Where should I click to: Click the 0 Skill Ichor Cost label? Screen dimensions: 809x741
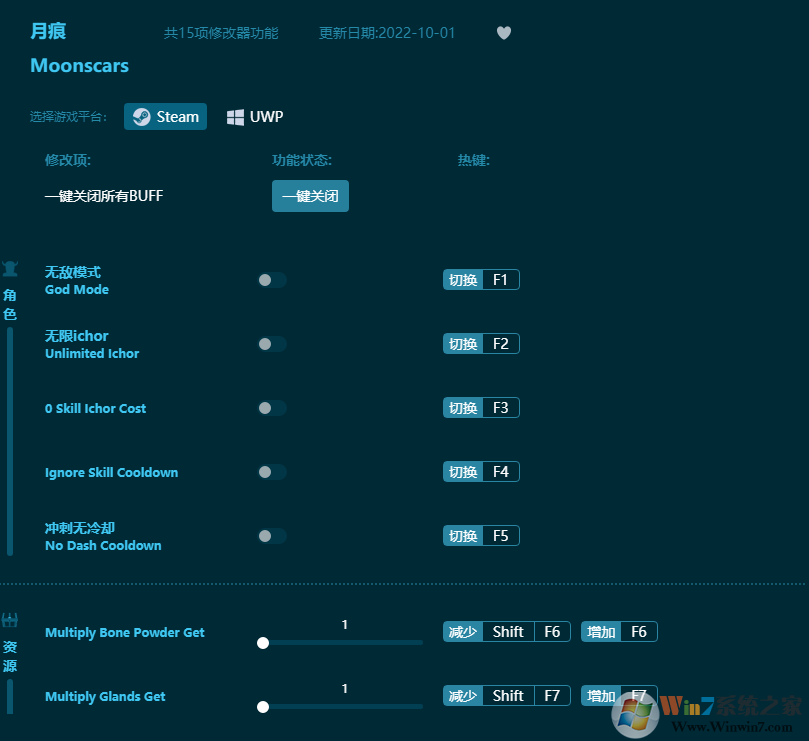click(x=95, y=408)
